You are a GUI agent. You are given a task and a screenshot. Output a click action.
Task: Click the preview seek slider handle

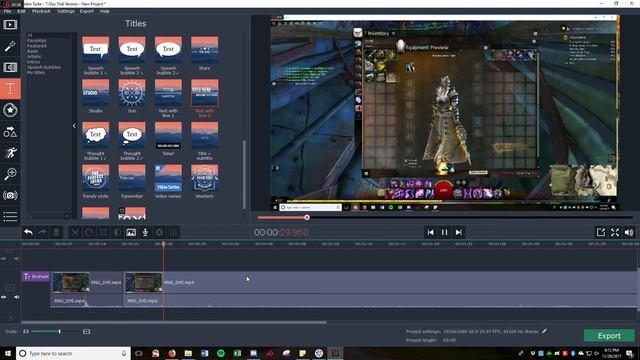click(307, 218)
